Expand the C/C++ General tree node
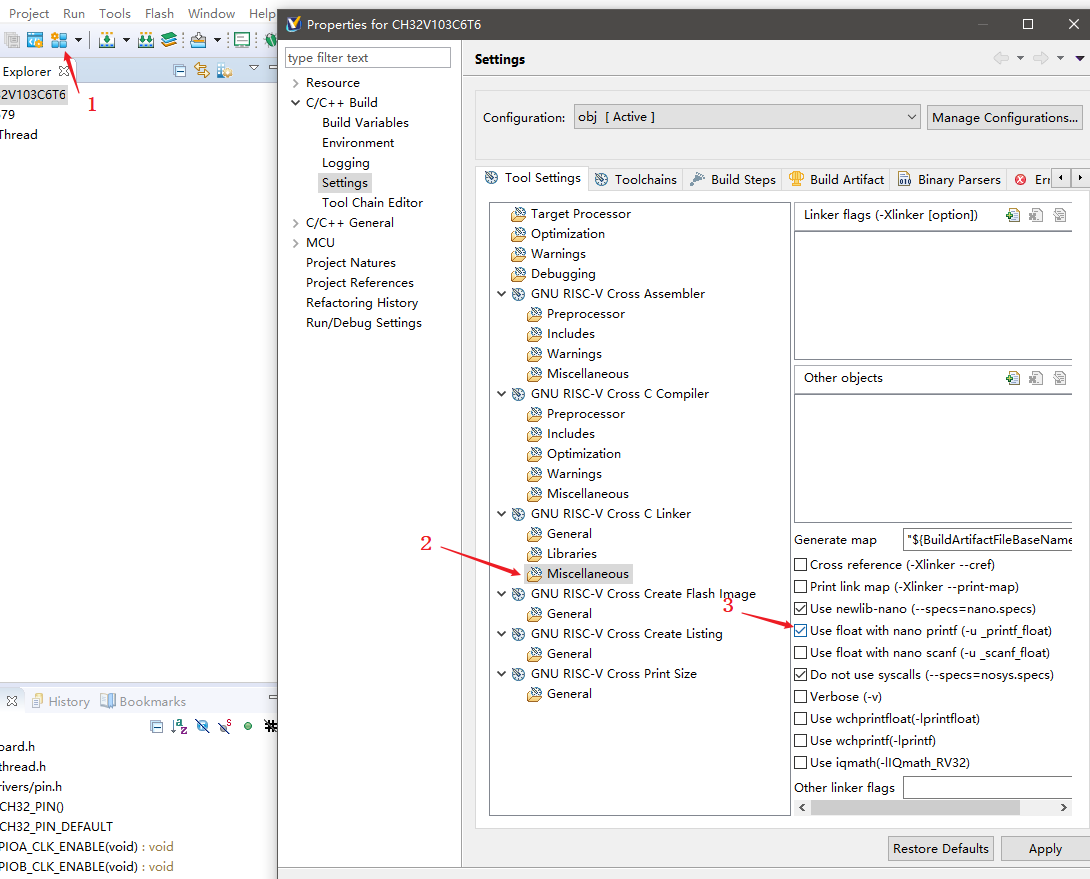Image resolution: width=1090 pixels, height=879 pixels. pyautogui.click(x=295, y=223)
